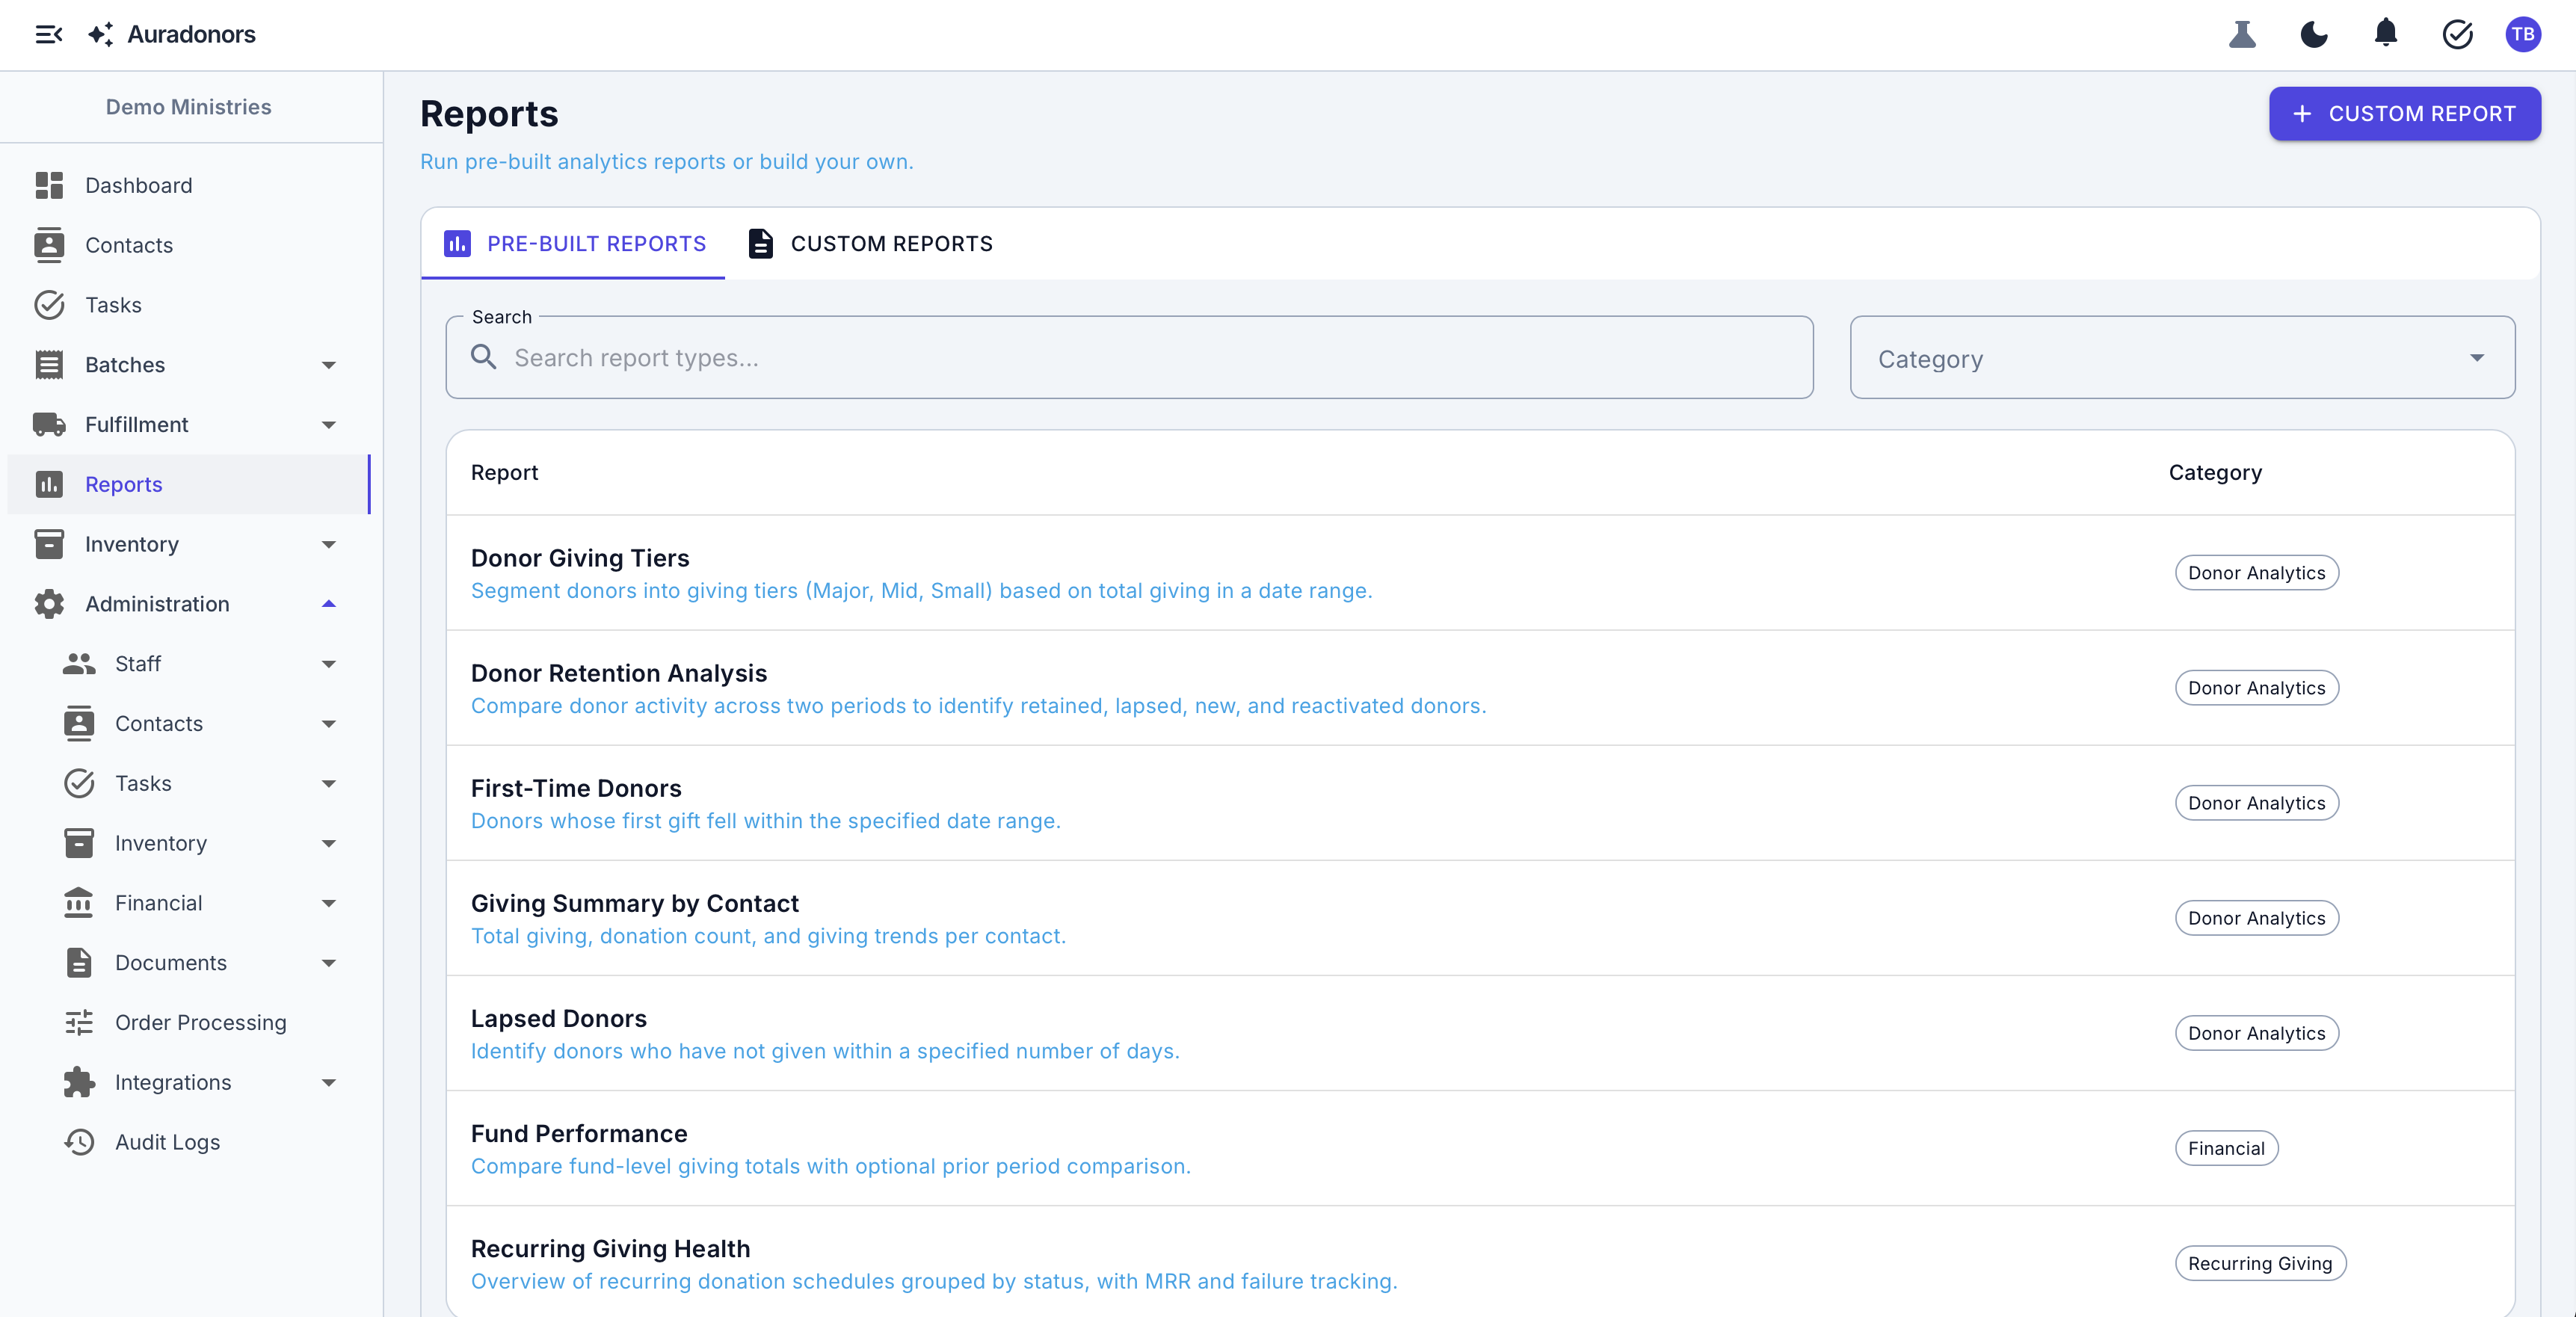Viewport: 2576px width, 1317px height.
Task: Open the Donor Retention Analysis report
Action: [x=619, y=674]
